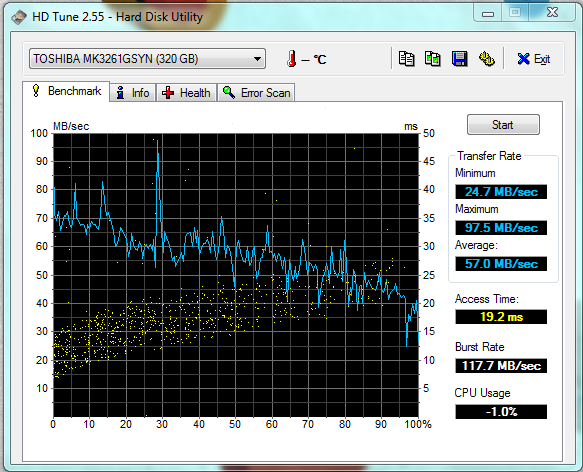The image size is (583, 472).
Task: Select the Benchmark tab
Action: 66,91
